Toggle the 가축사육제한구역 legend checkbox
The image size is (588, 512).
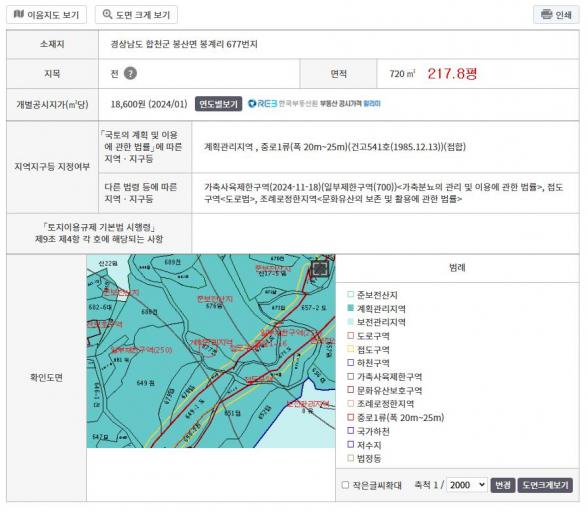pyautogui.click(x=351, y=376)
